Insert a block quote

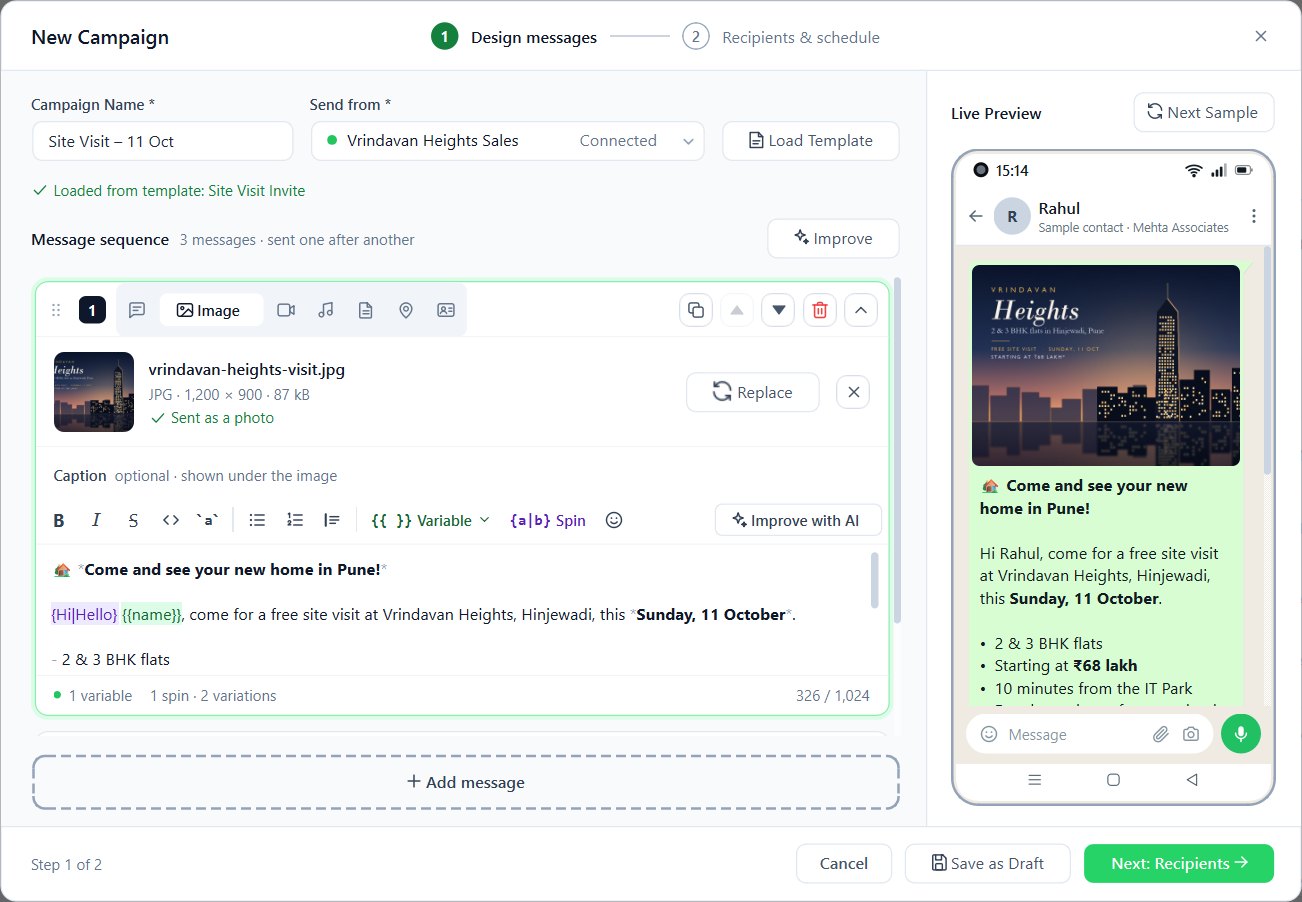pos(332,520)
